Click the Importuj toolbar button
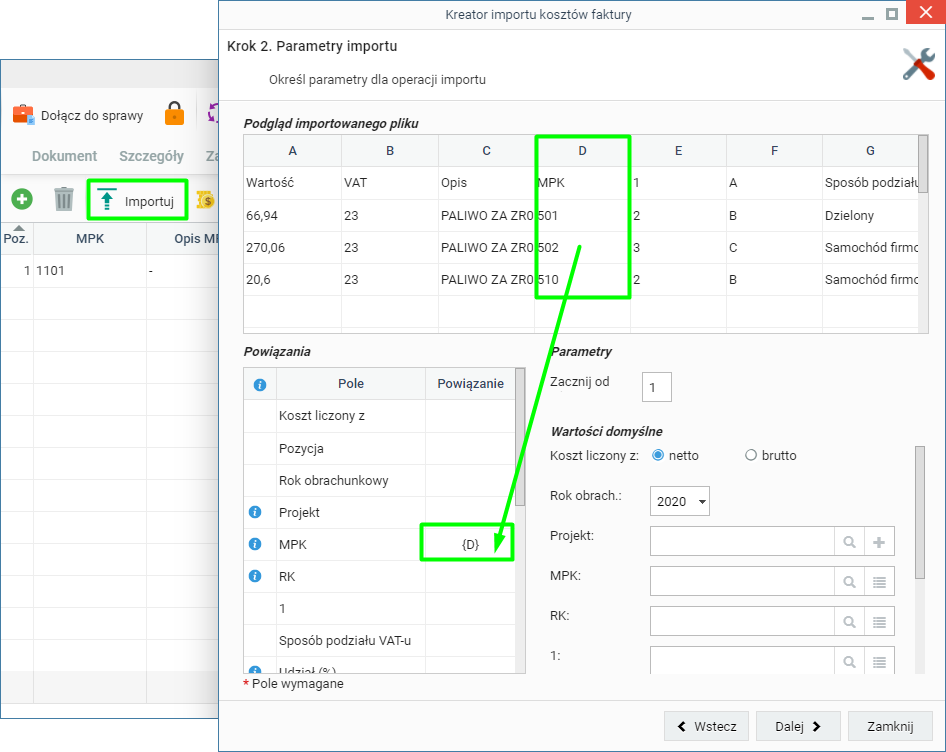The width and height of the screenshot is (946, 752). [138, 200]
